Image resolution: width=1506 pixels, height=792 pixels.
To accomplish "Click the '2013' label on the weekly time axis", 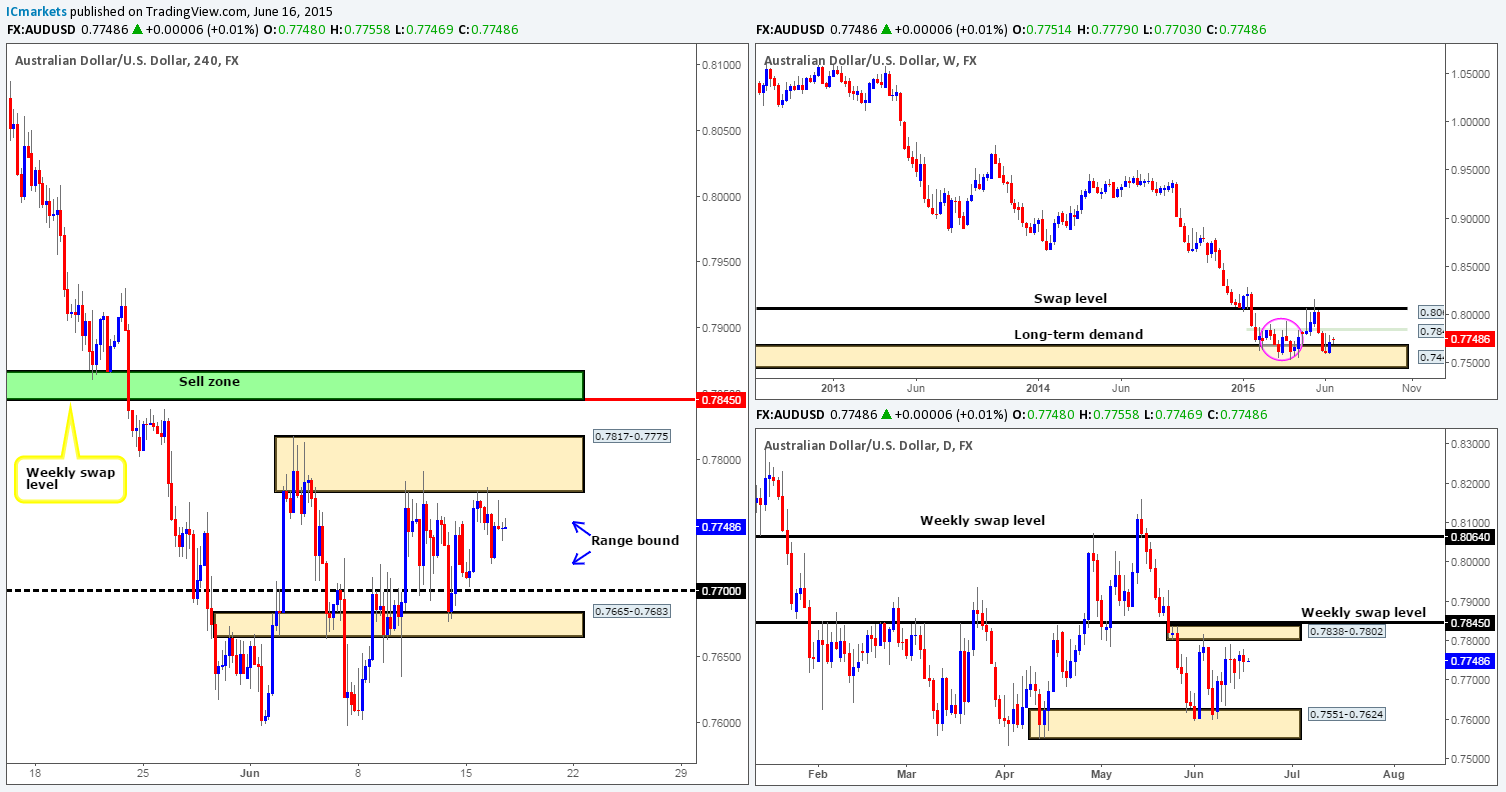I will 833,387.
